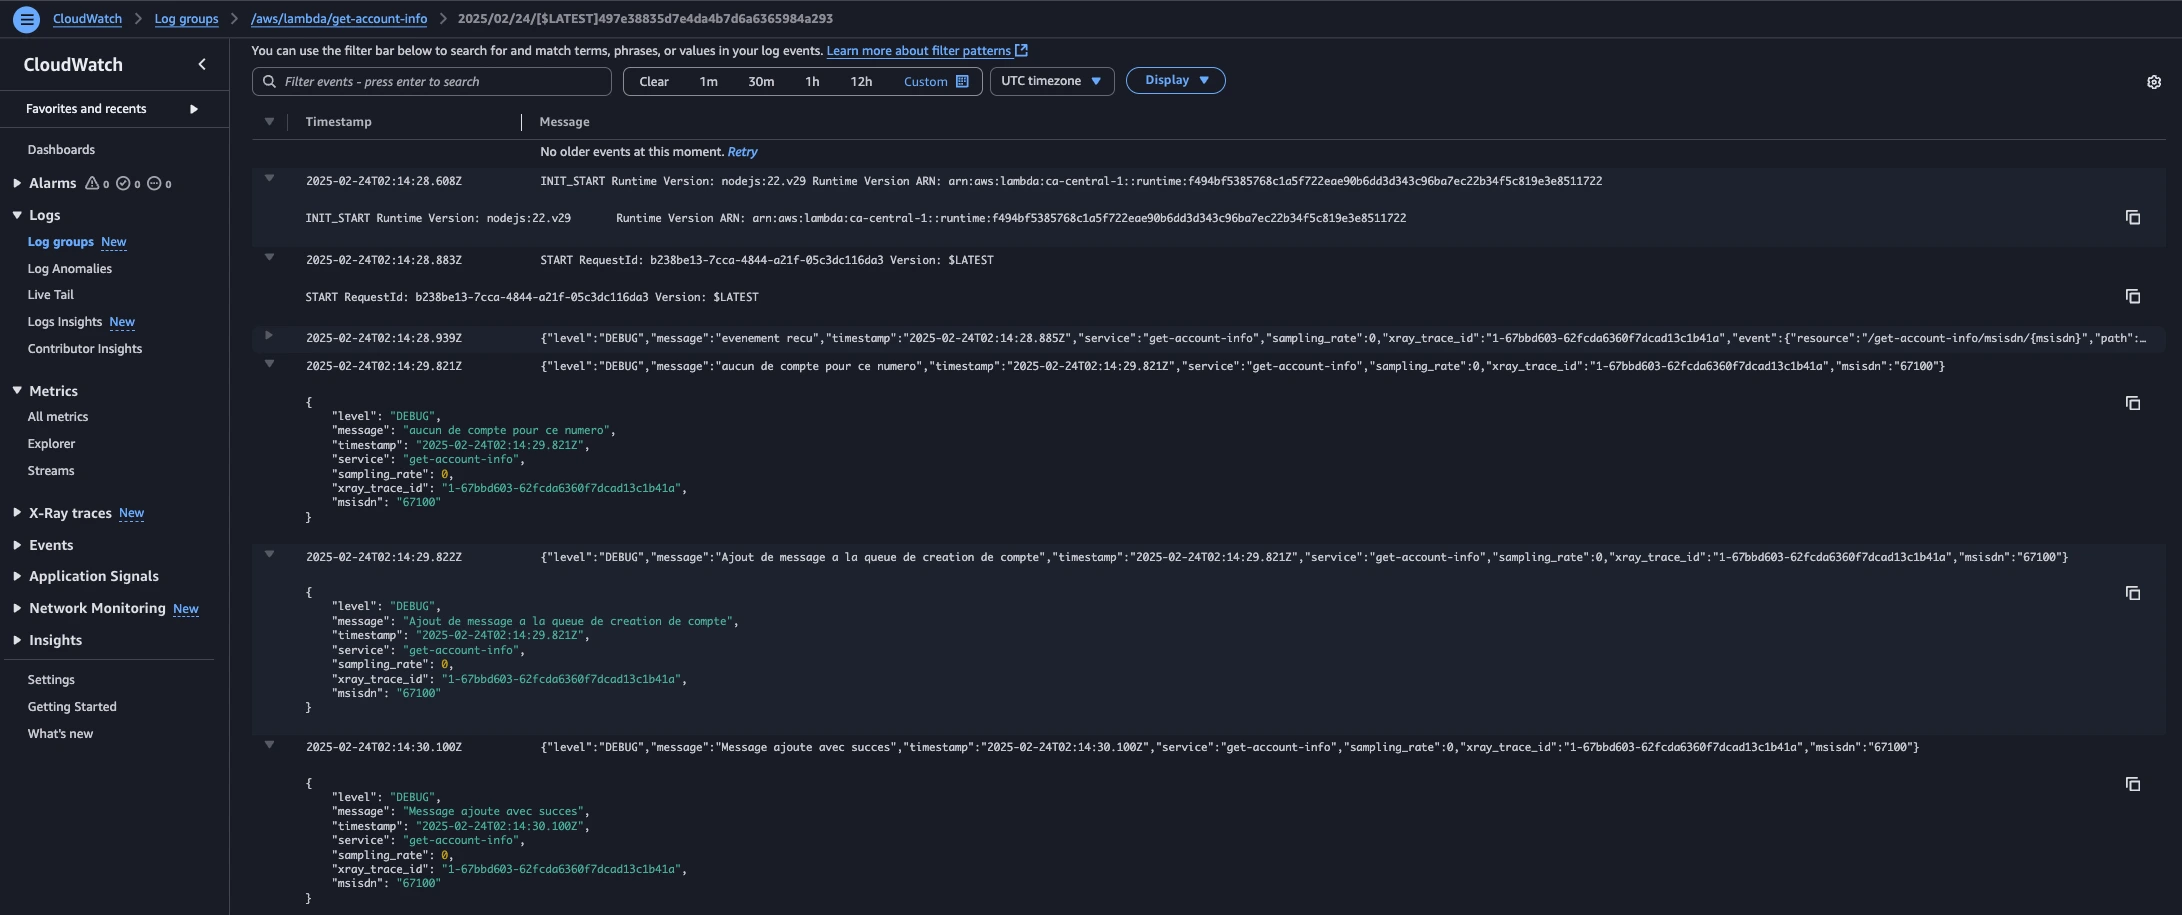Expand the Insights section
Viewport: 2182px width, 915px height.
pos(17,640)
